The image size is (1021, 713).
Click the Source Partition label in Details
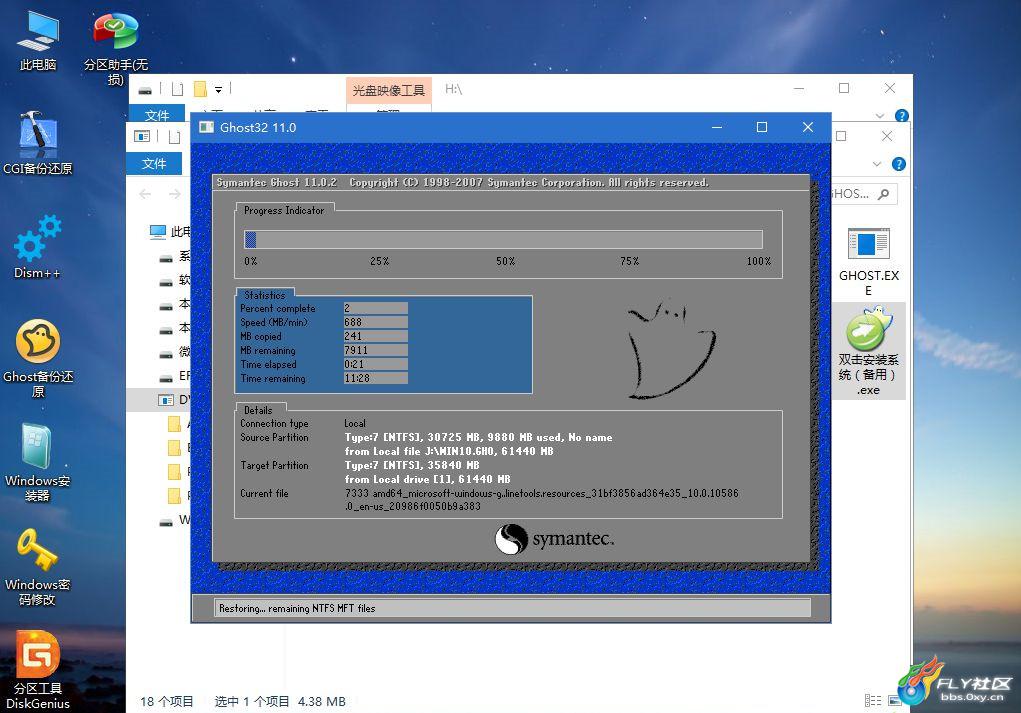point(274,438)
